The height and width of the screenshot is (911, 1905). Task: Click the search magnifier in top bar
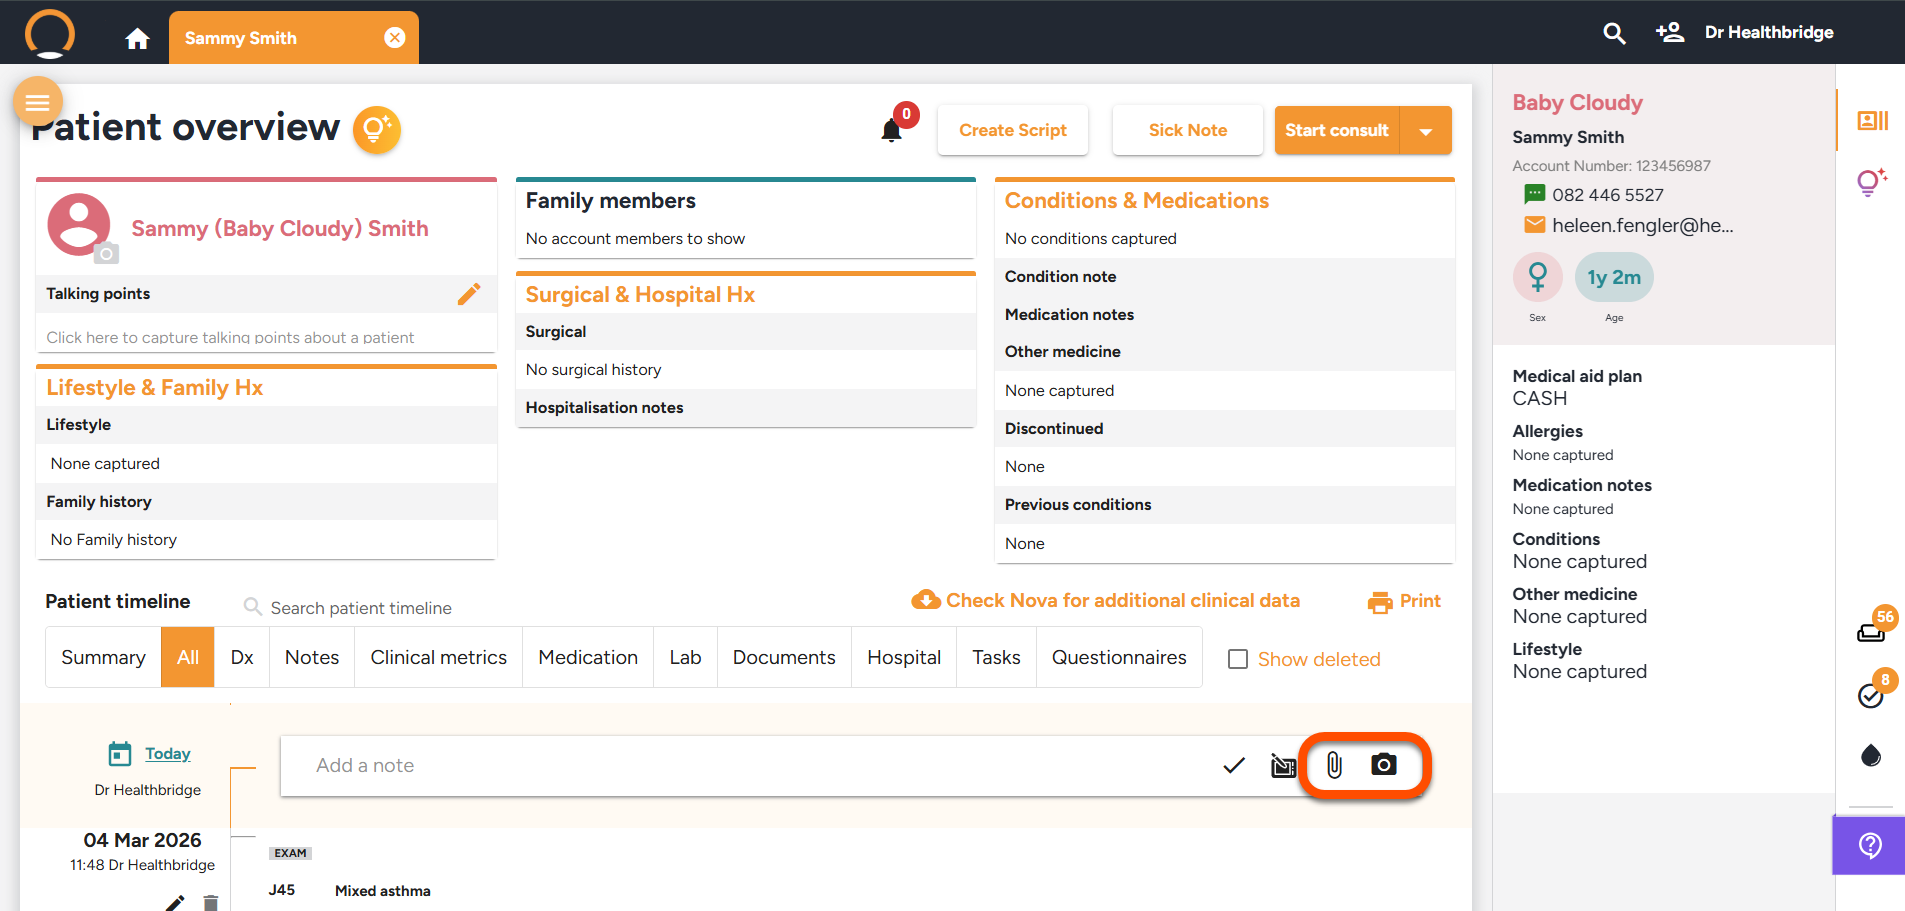tap(1614, 33)
